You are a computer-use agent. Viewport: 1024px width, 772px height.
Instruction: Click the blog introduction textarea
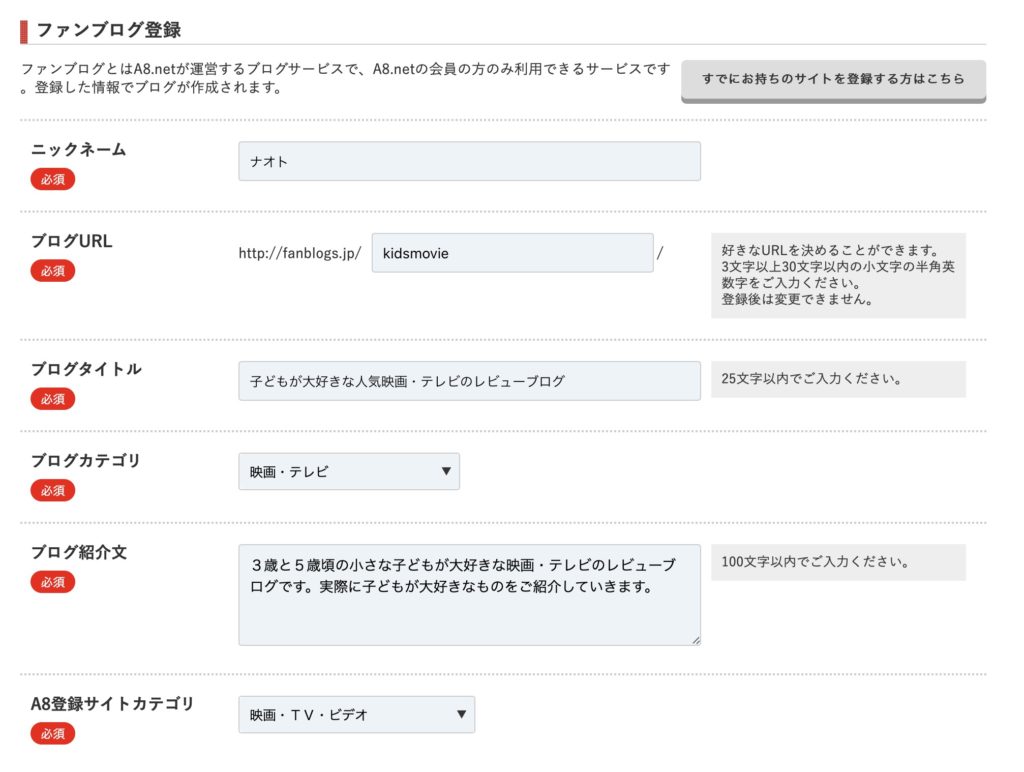click(469, 595)
